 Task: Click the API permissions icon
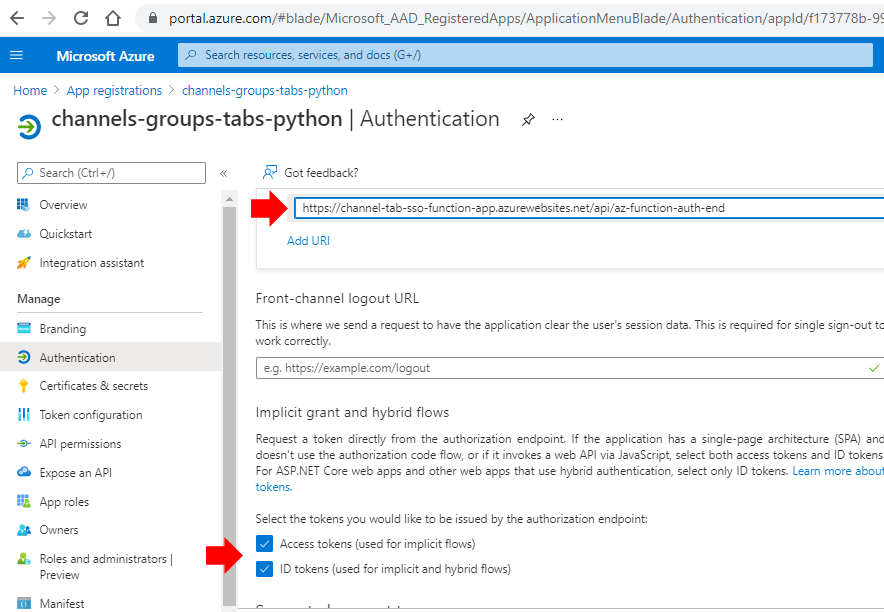point(24,444)
